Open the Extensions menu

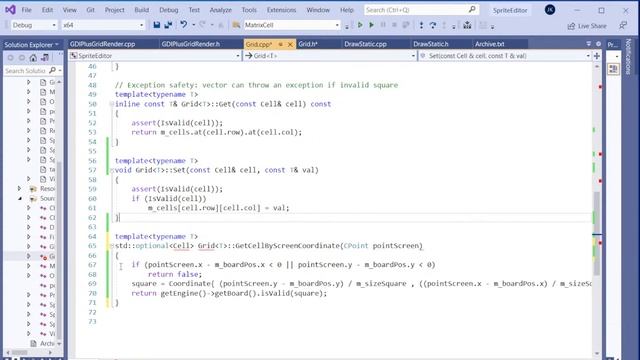[281, 10]
